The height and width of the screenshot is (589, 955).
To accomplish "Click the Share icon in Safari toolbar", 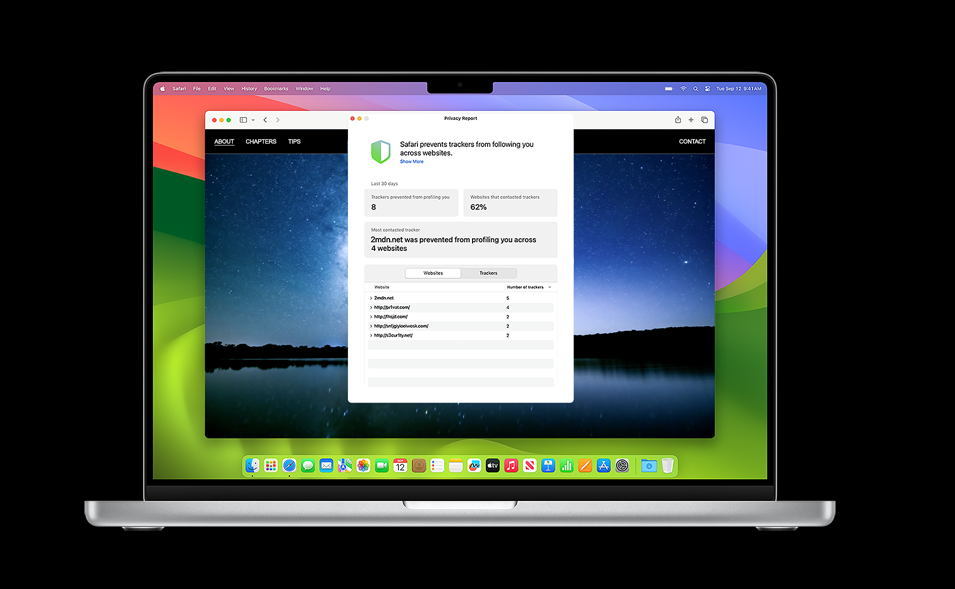I will click(678, 120).
